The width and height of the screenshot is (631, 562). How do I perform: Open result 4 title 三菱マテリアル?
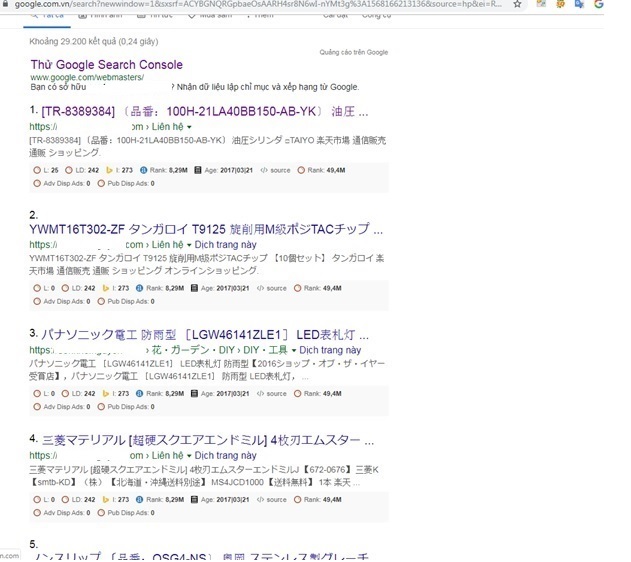coord(208,441)
